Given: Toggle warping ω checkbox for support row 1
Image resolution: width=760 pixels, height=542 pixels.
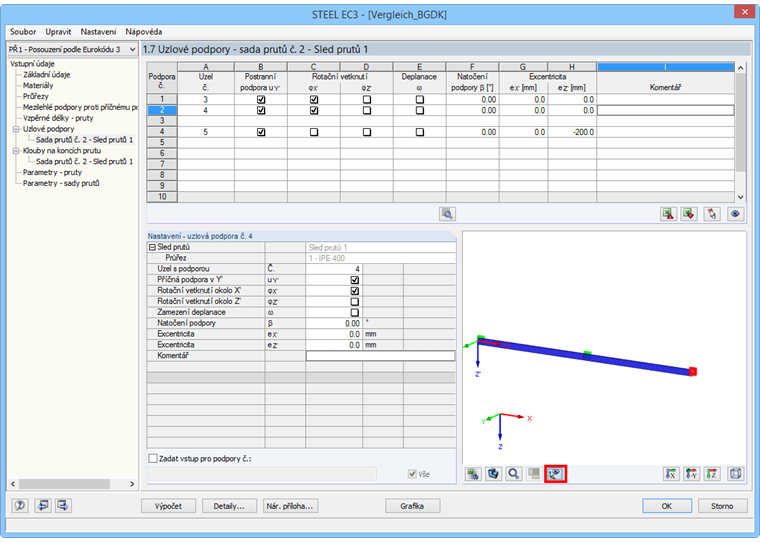Looking at the screenshot, I should [x=420, y=99].
